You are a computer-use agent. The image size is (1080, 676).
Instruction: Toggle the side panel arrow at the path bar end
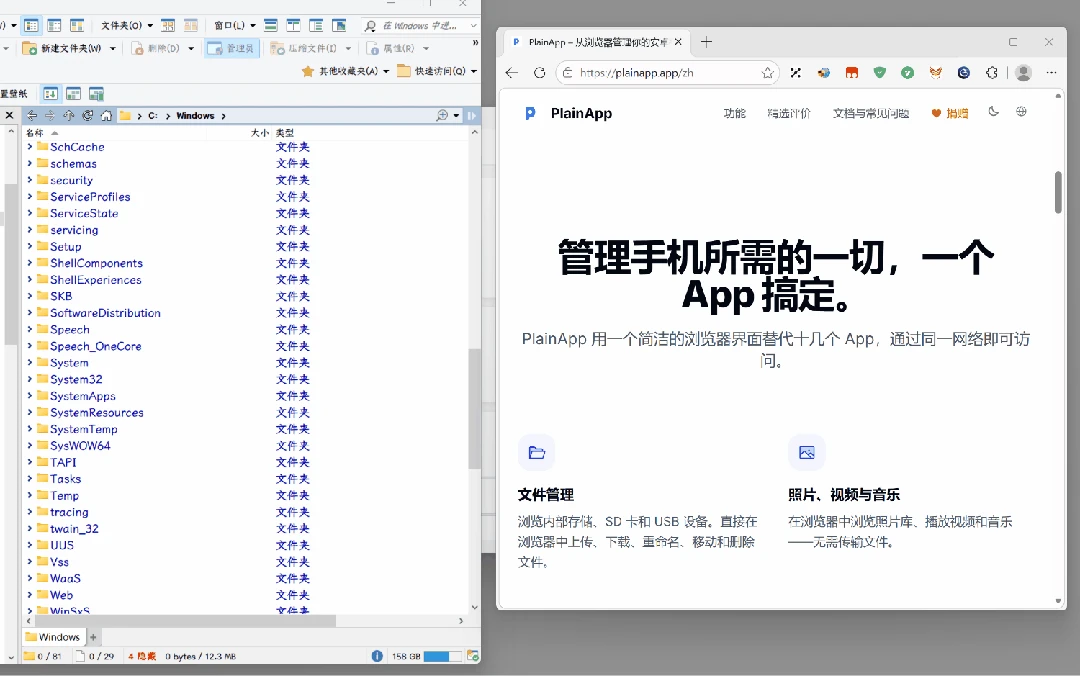472,116
